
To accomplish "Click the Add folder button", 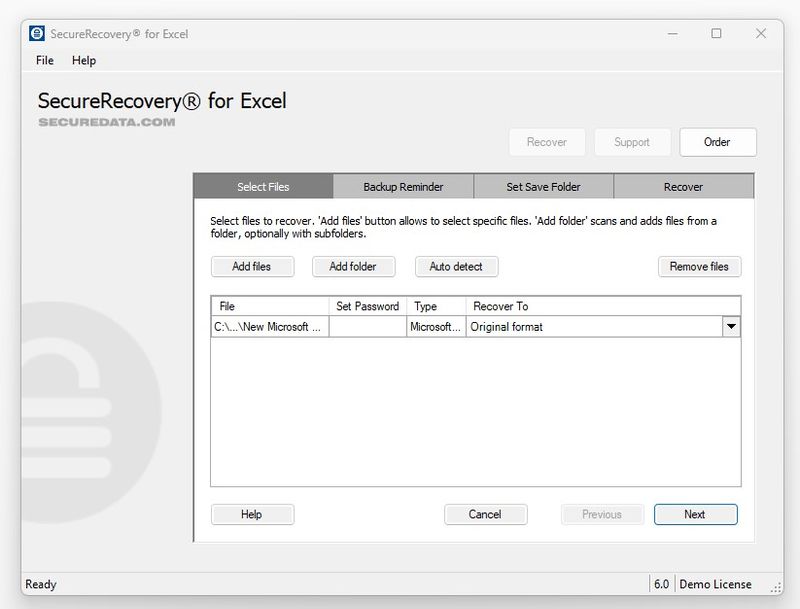I will [353, 267].
